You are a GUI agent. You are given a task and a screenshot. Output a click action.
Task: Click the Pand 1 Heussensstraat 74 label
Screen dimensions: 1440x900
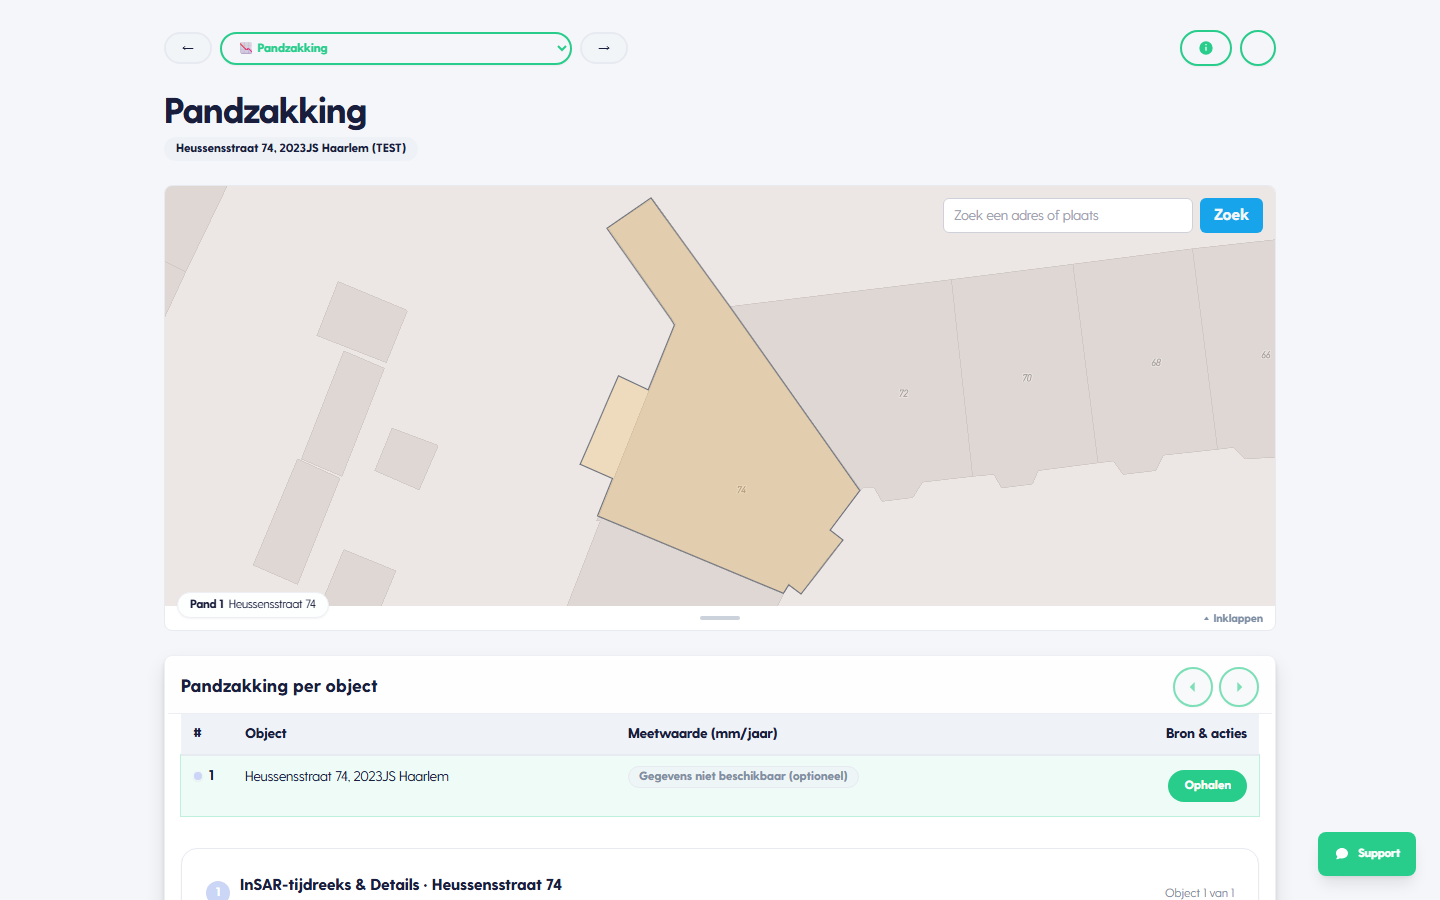pos(253,604)
